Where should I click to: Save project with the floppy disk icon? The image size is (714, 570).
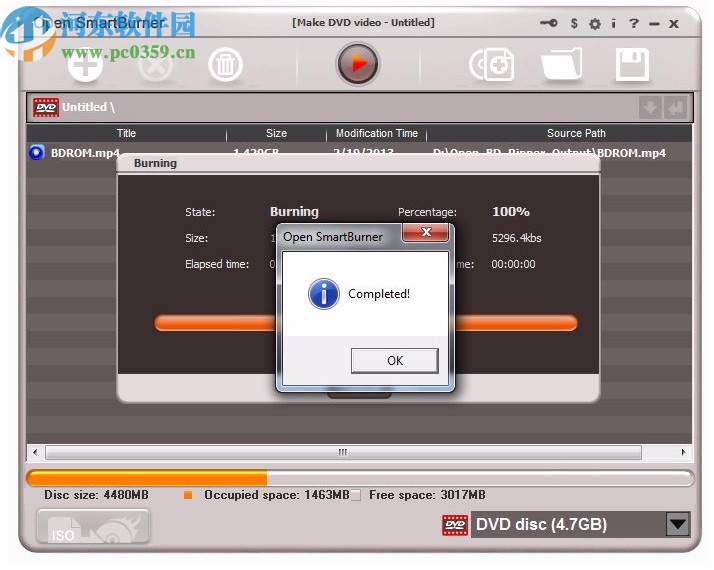632,65
